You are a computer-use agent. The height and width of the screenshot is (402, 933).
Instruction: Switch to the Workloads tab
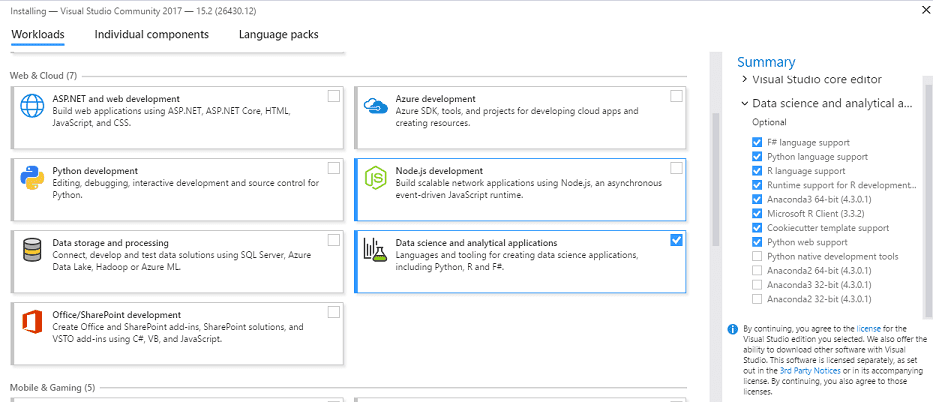coord(37,34)
